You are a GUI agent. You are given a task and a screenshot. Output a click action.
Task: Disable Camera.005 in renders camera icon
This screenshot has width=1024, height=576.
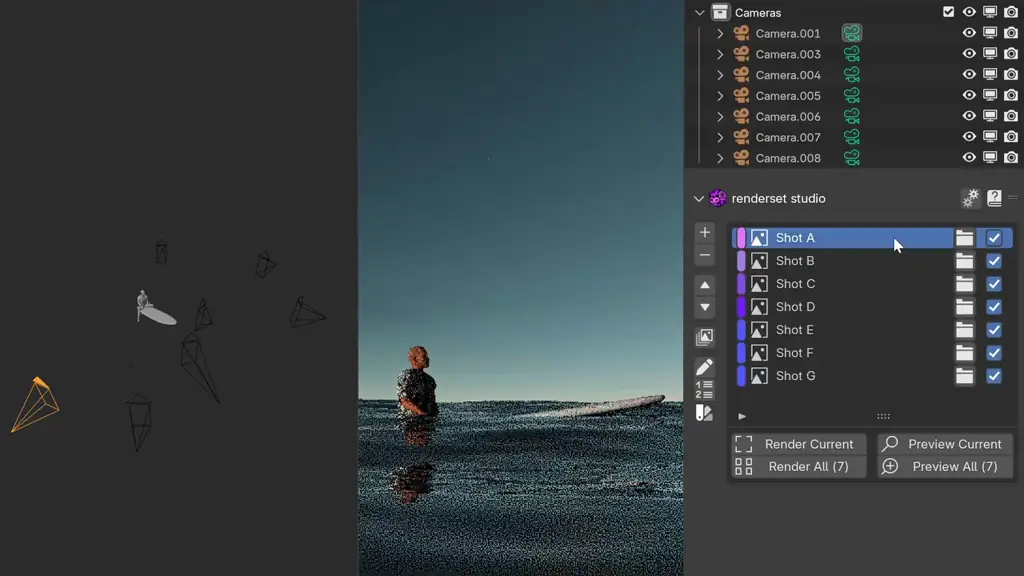click(x=1011, y=95)
